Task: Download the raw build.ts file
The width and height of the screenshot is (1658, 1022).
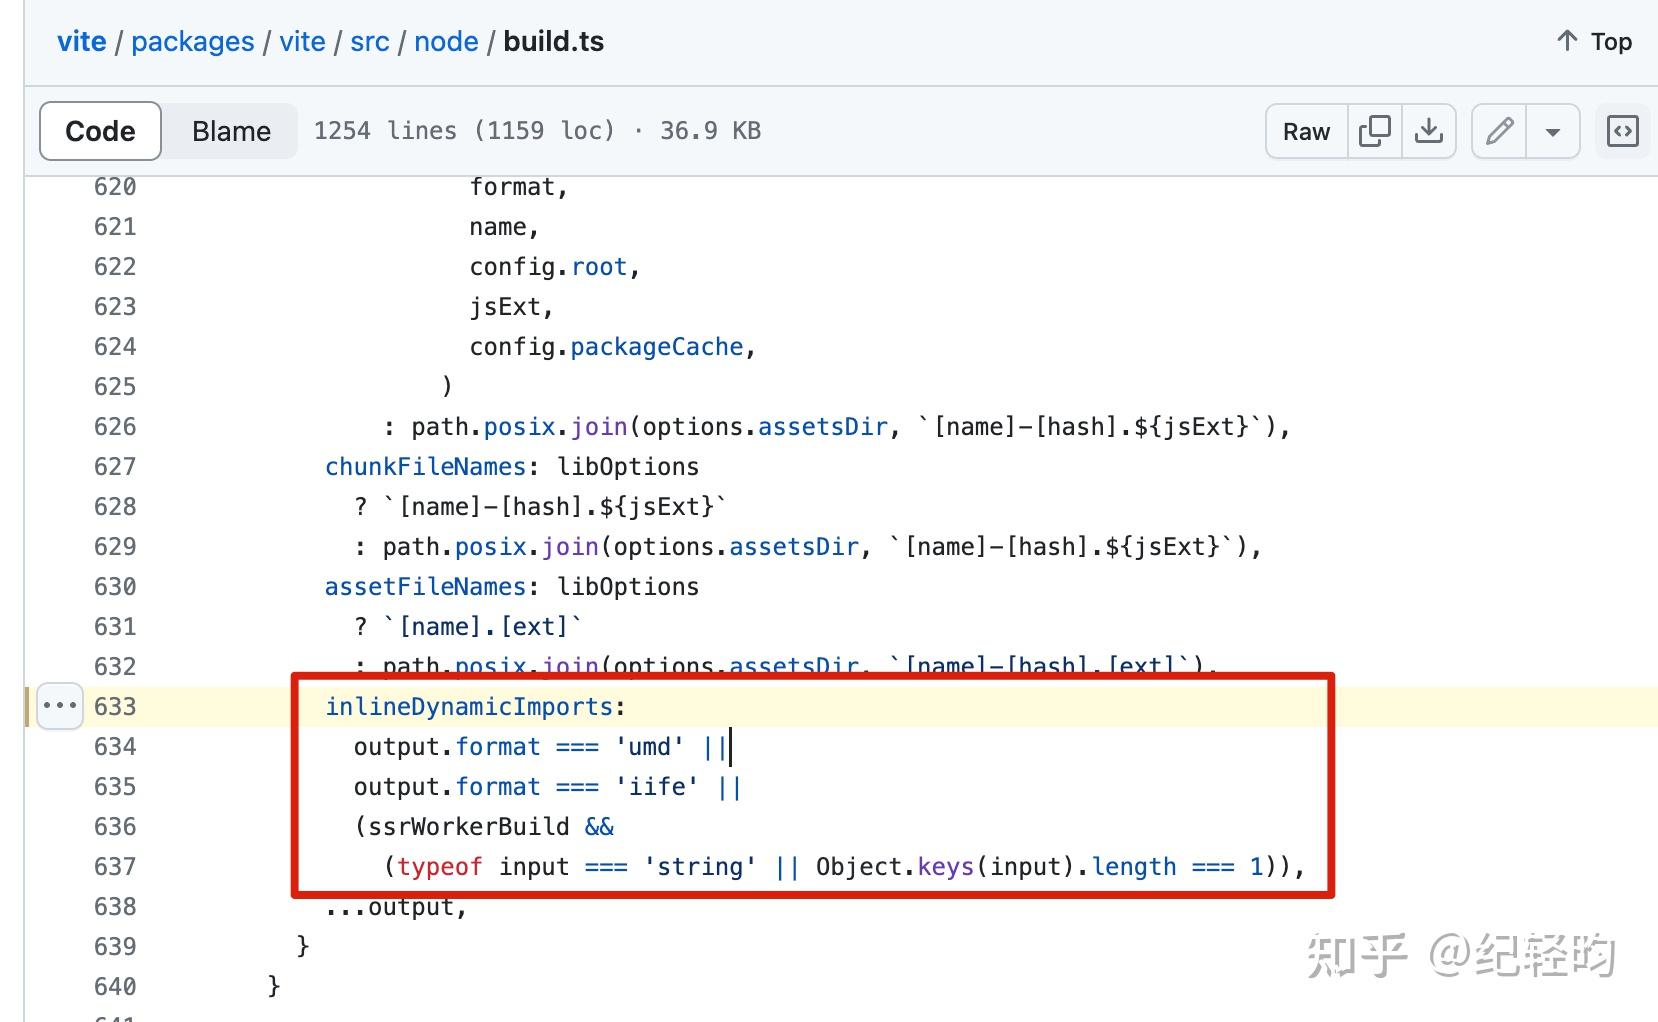Action: [1429, 131]
